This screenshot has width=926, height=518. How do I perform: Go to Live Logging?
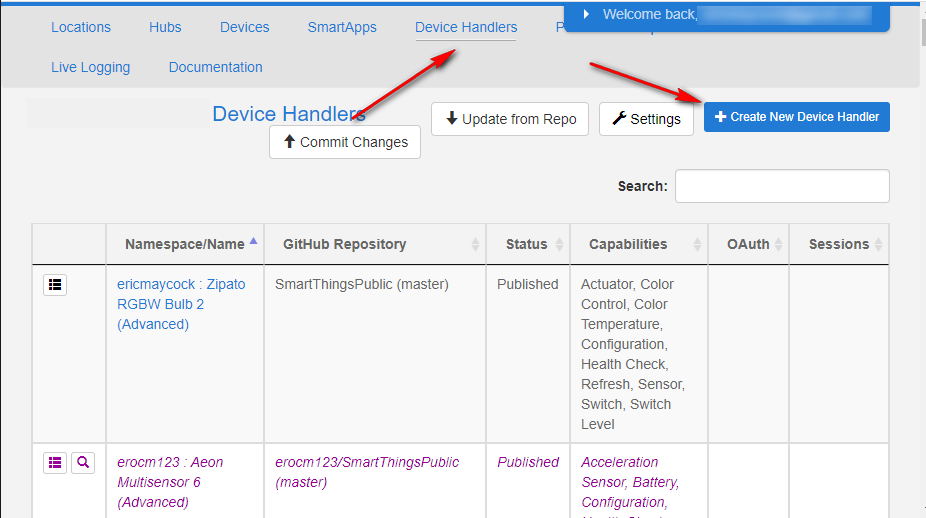tap(90, 67)
